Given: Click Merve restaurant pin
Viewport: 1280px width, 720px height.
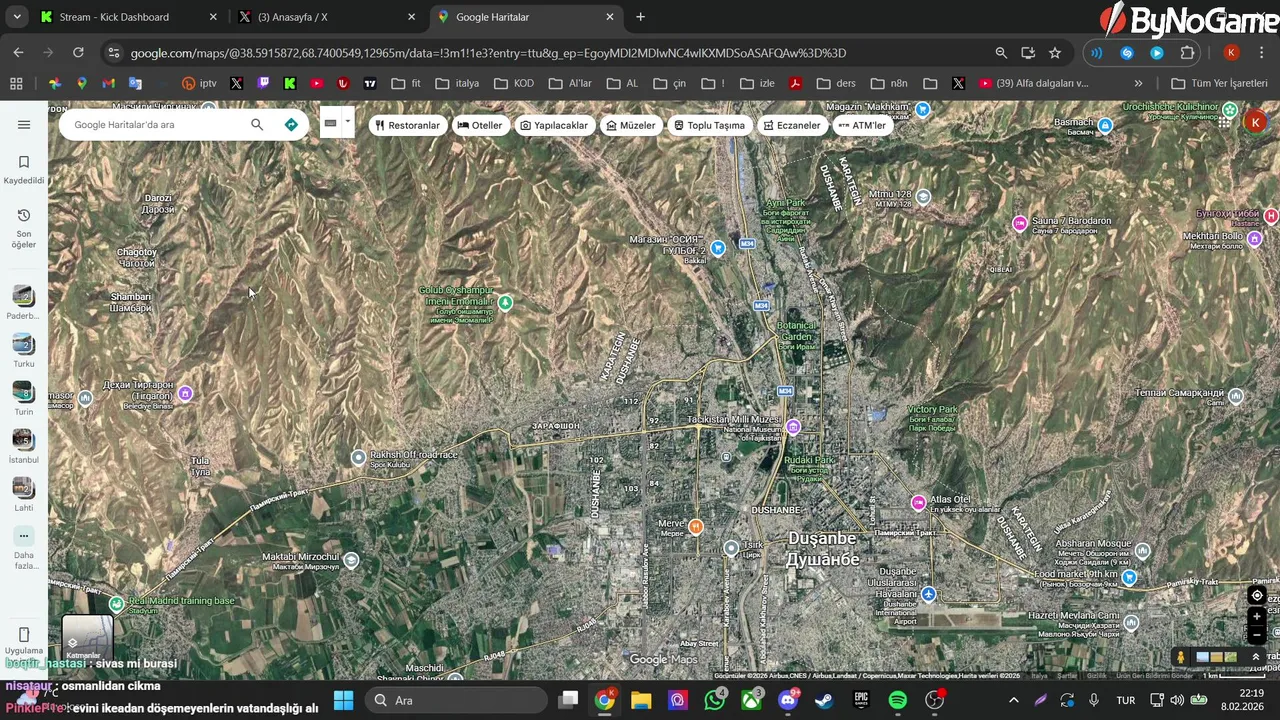Looking at the screenshot, I should [x=696, y=526].
